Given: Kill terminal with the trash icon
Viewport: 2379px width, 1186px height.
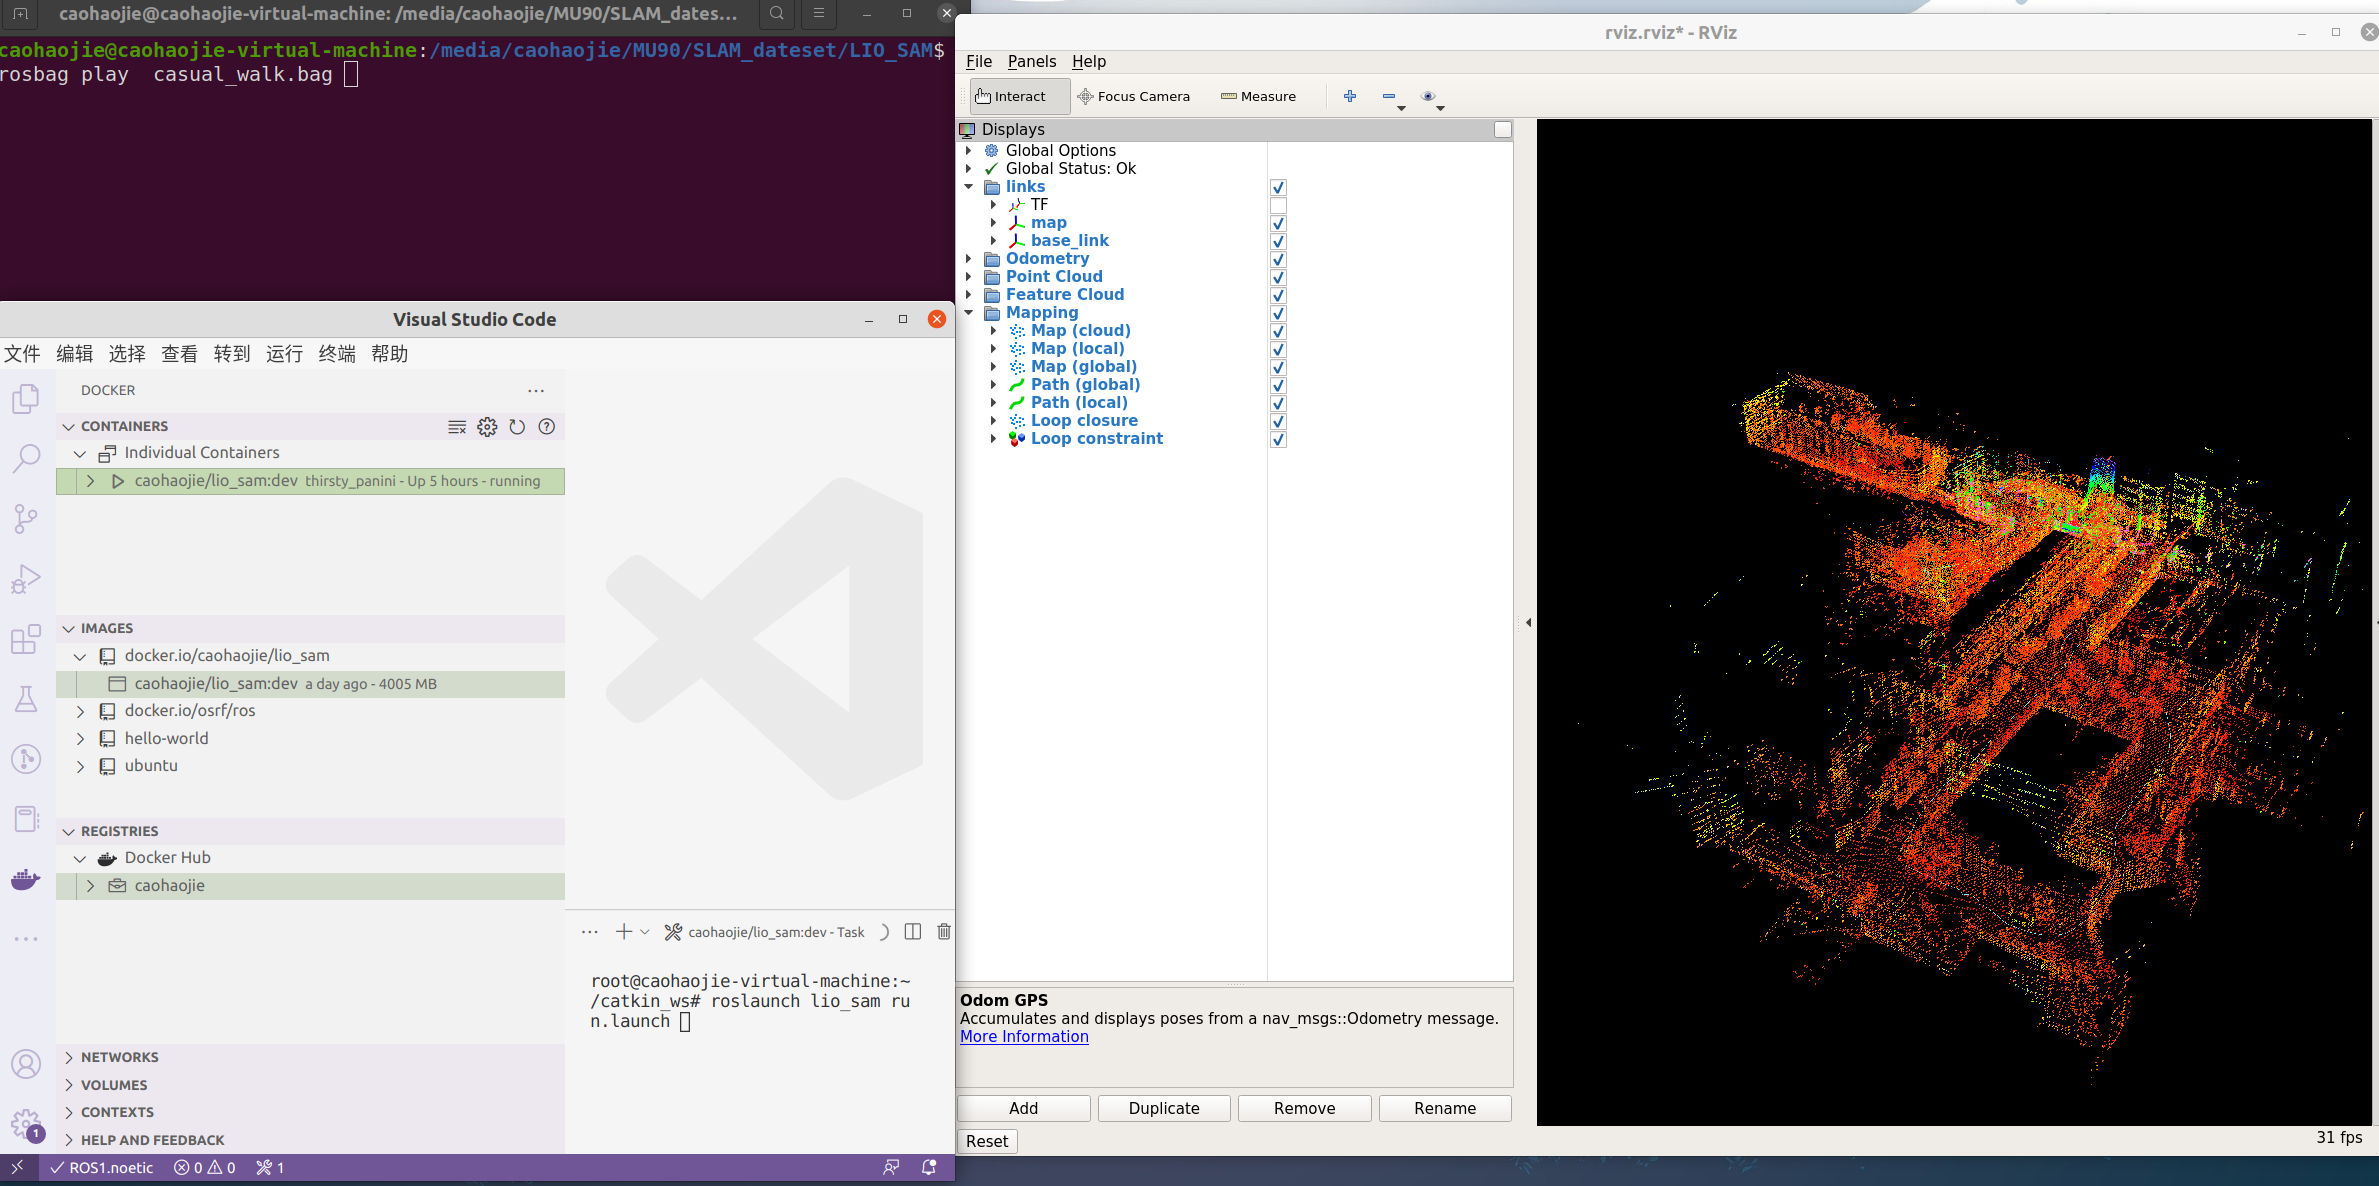Looking at the screenshot, I should [943, 932].
